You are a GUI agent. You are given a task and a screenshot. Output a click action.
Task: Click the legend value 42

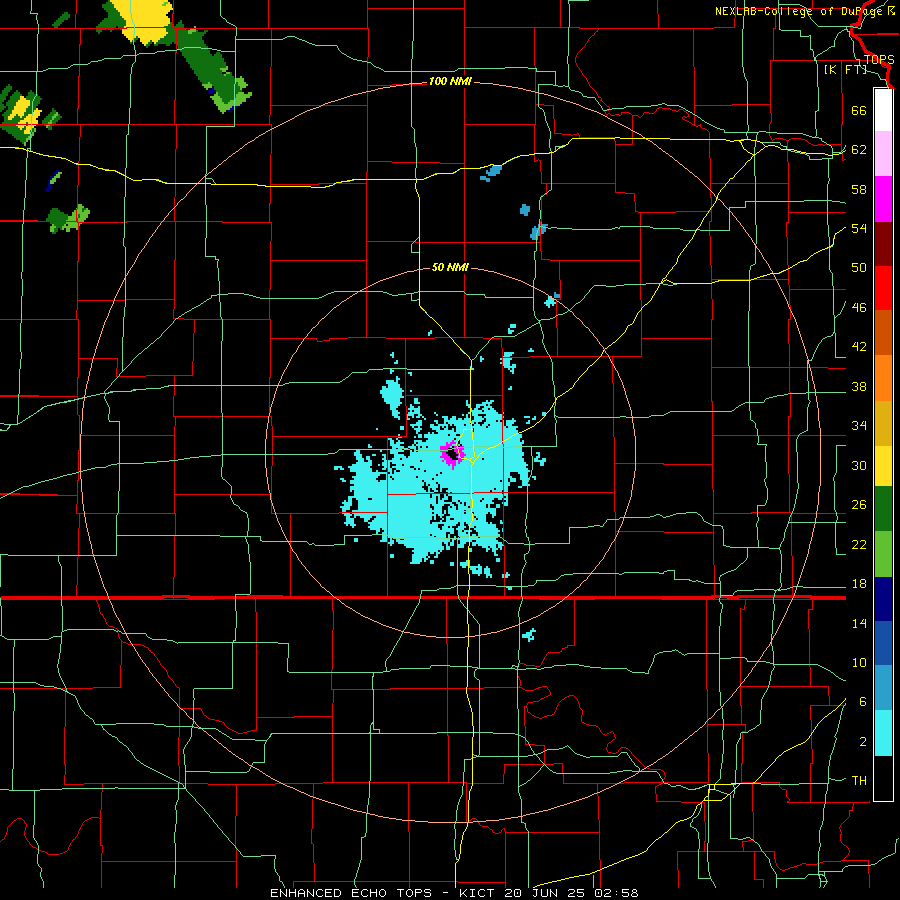(859, 347)
